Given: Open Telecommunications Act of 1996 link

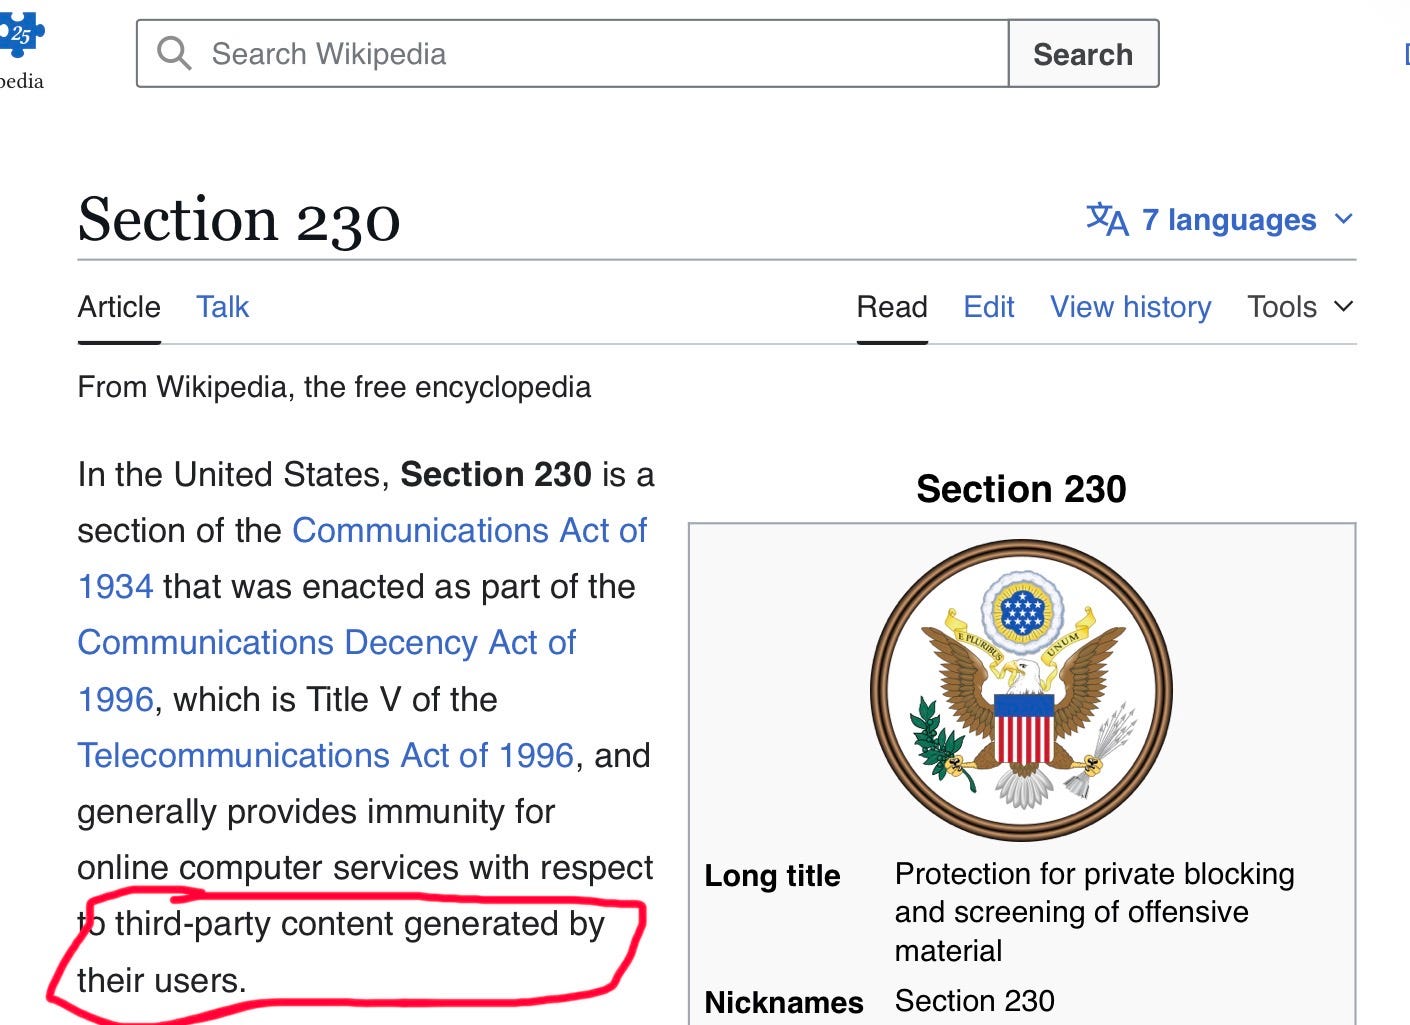Looking at the screenshot, I should tap(326, 755).
